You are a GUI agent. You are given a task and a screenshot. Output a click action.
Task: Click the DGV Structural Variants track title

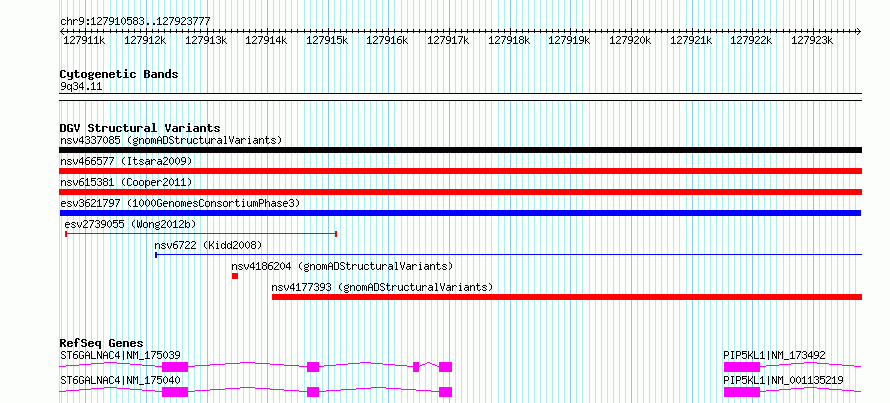(140, 128)
